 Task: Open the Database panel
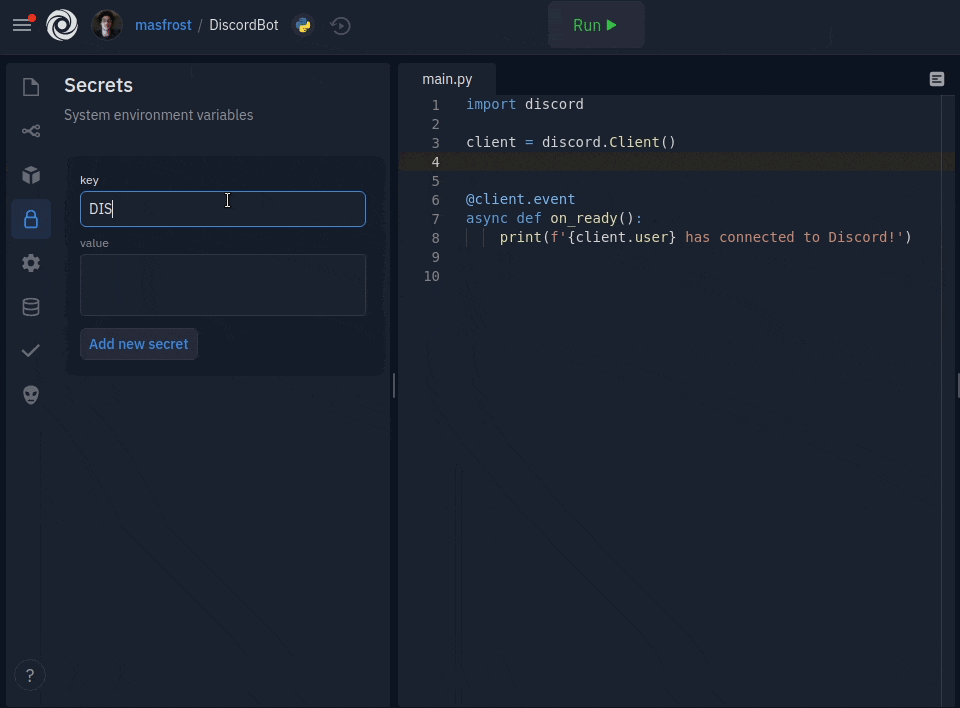tap(31, 307)
